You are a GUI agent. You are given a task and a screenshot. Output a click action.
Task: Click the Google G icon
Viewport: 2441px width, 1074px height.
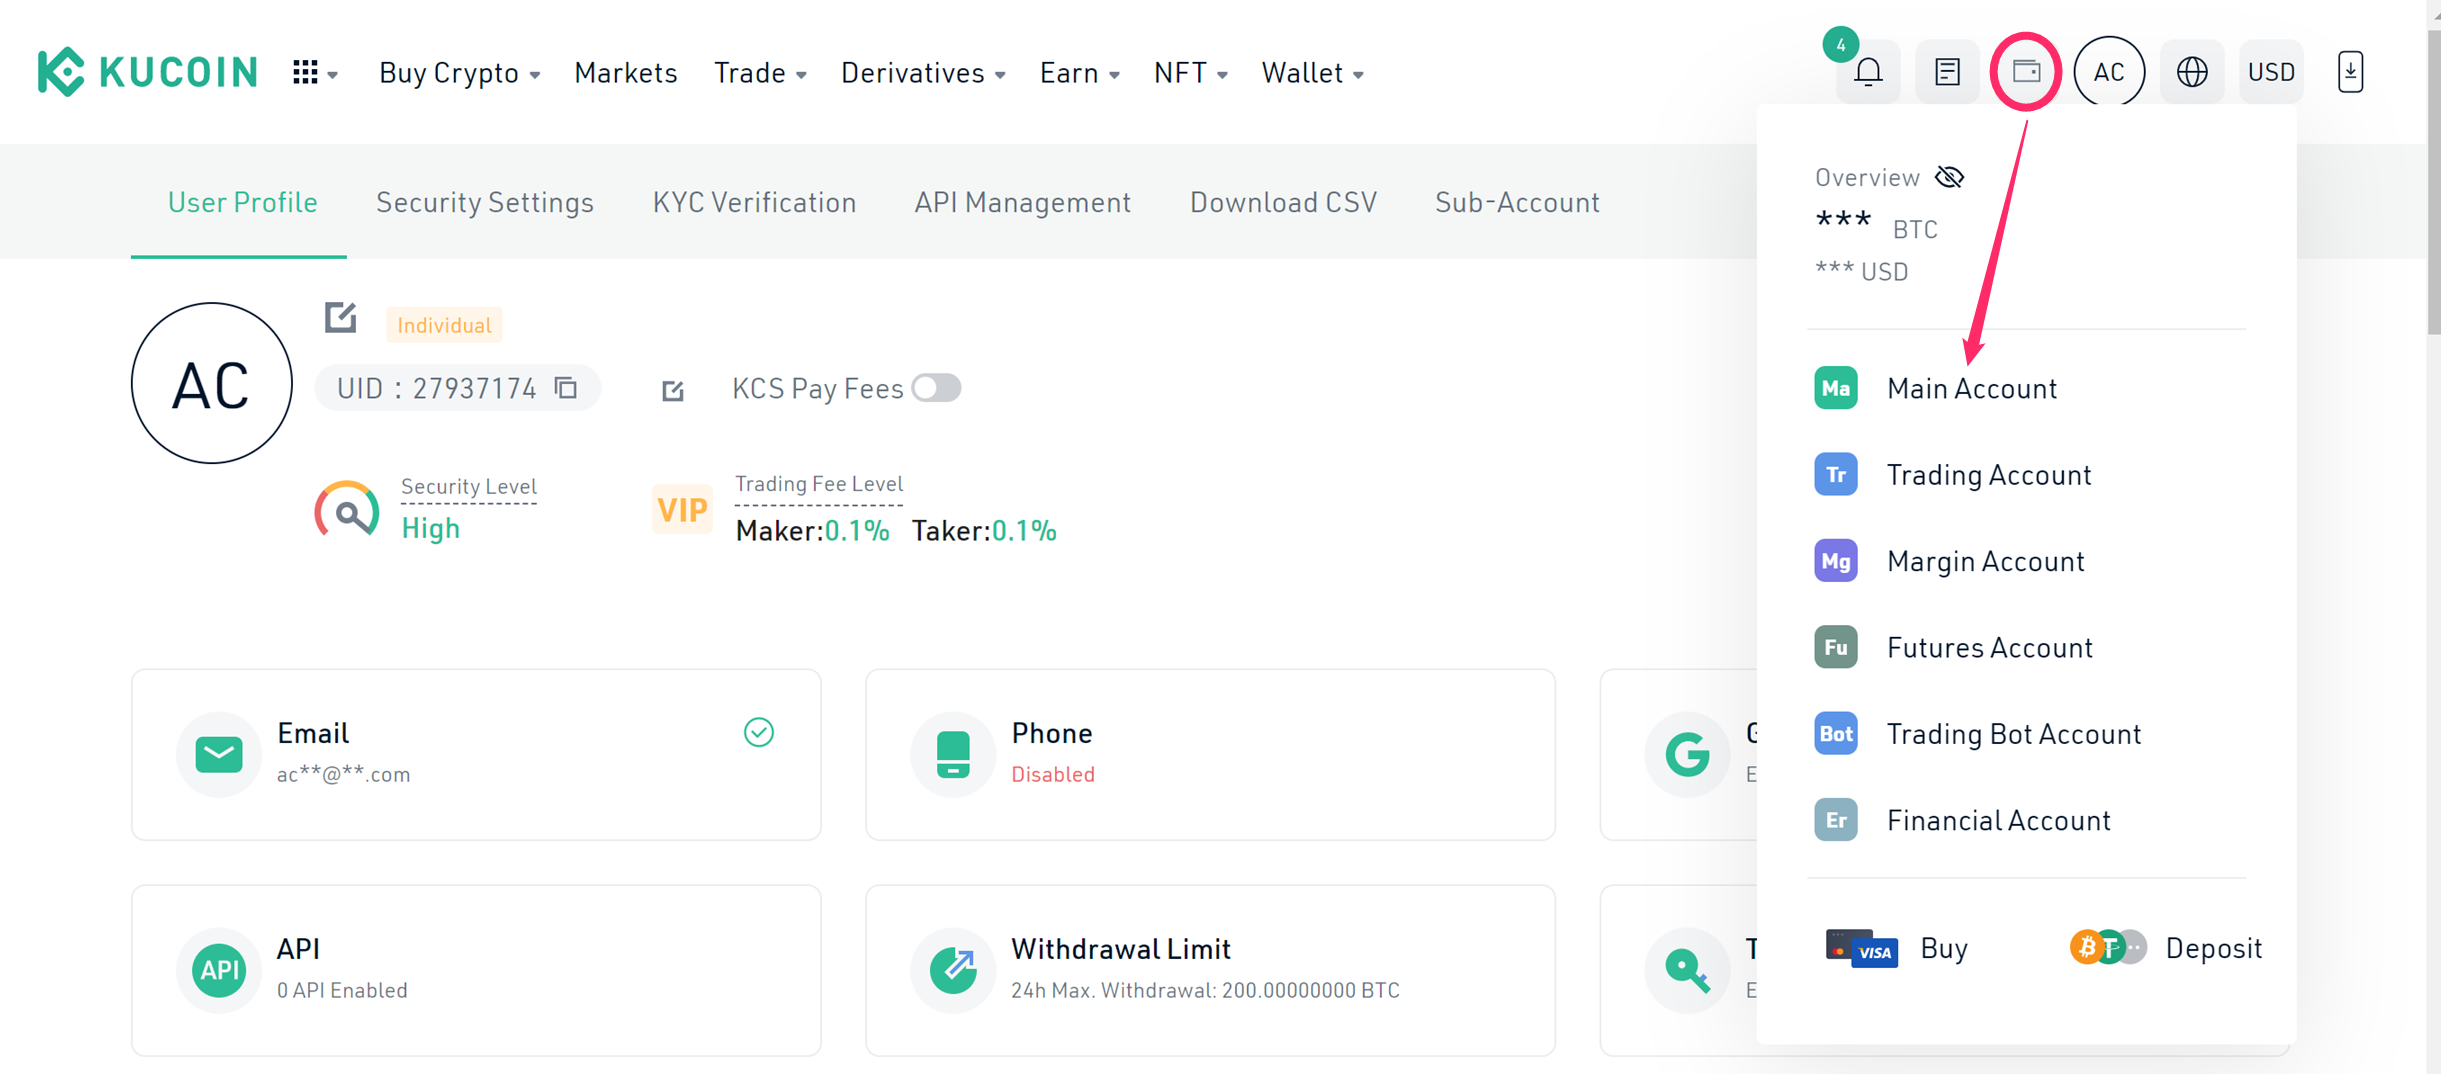[x=1687, y=754]
